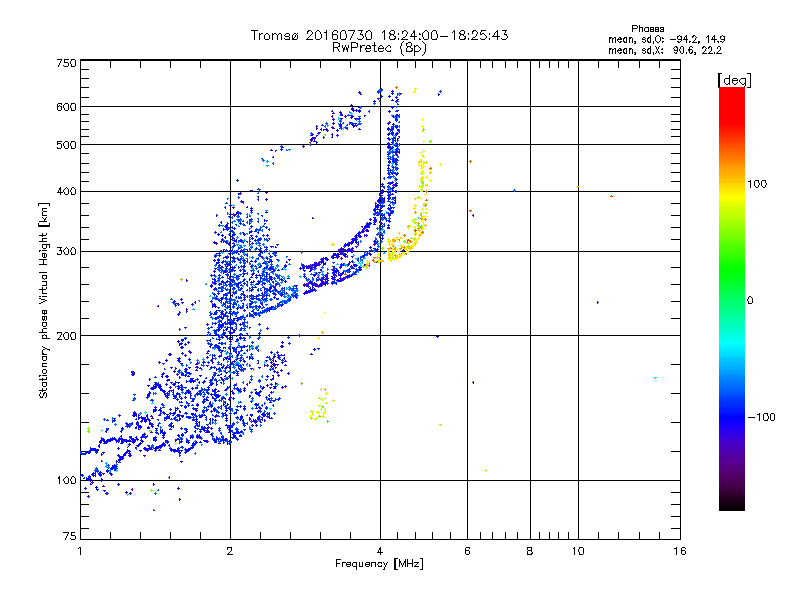This screenshot has height=600, width=800.
Task: Click the y-axis label '75'
Action: (70, 536)
